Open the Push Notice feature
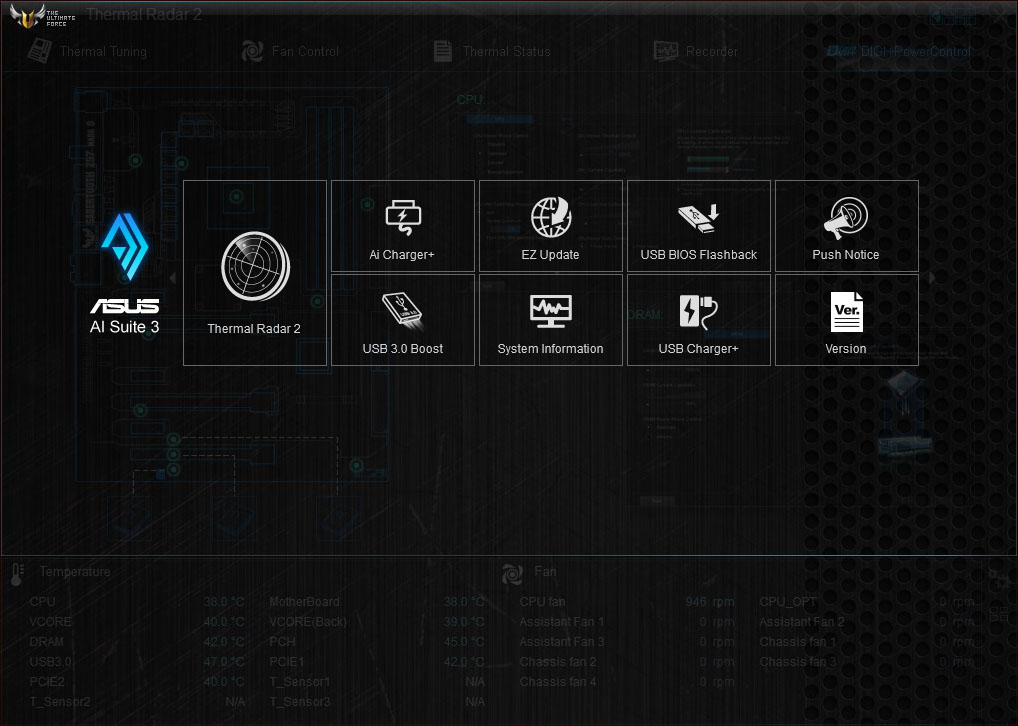 (x=847, y=226)
